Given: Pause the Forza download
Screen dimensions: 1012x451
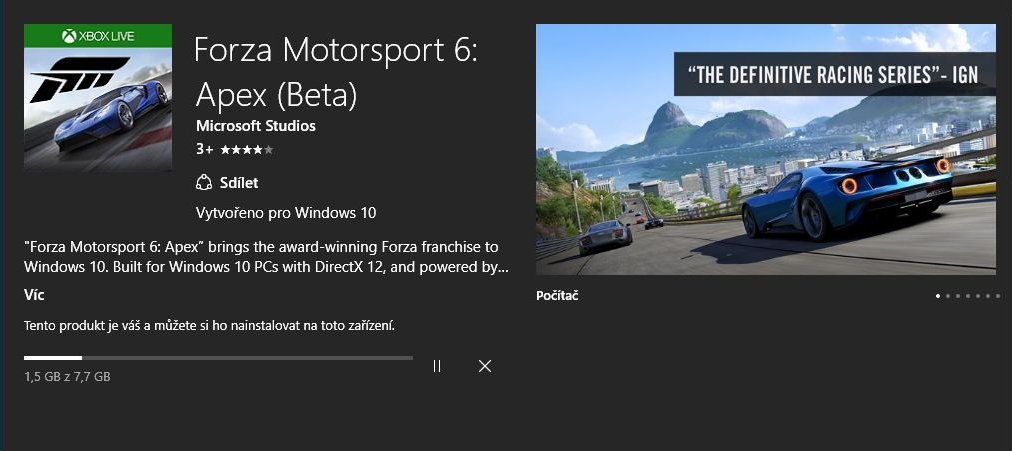Looking at the screenshot, I should [x=437, y=366].
